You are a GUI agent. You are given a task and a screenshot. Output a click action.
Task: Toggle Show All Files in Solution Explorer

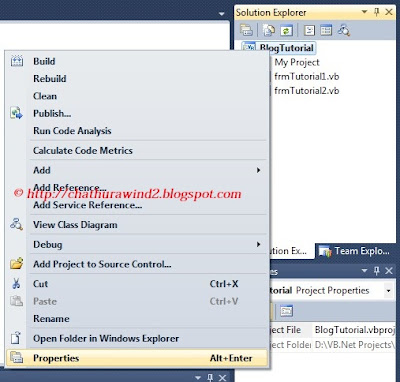(x=269, y=30)
